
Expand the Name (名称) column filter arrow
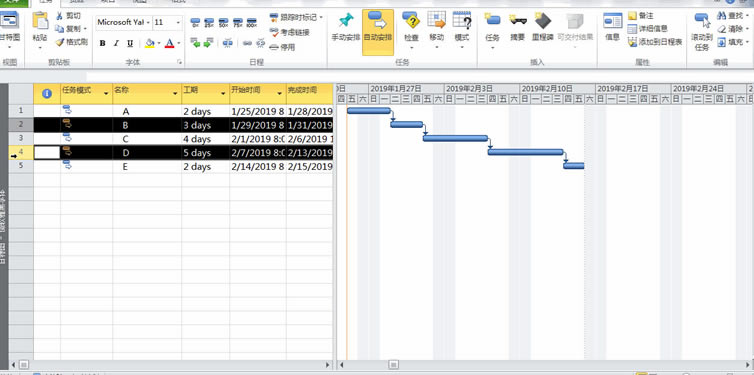point(175,93)
